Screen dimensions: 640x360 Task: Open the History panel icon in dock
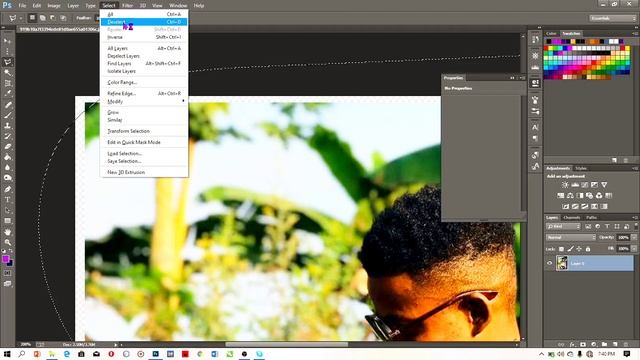coord(535,40)
